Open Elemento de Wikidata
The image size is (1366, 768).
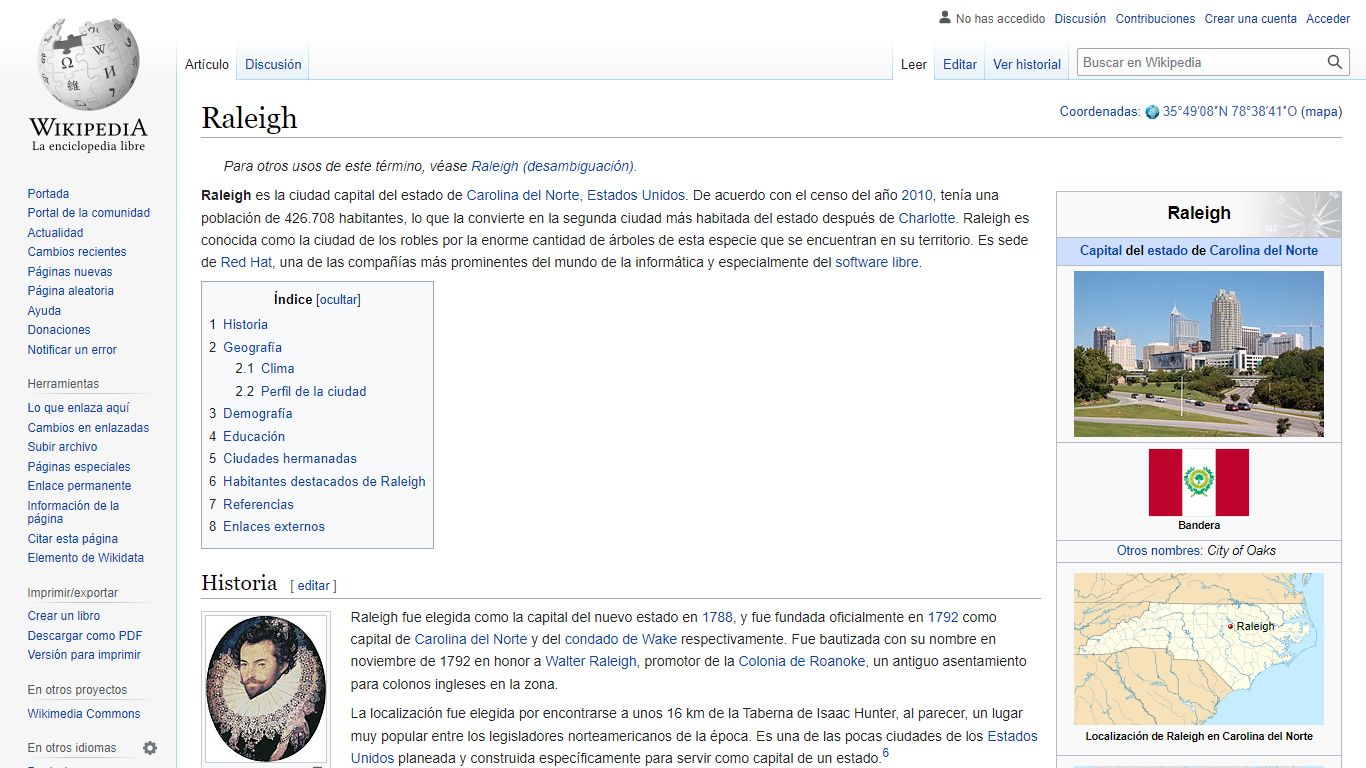[85, 558]
